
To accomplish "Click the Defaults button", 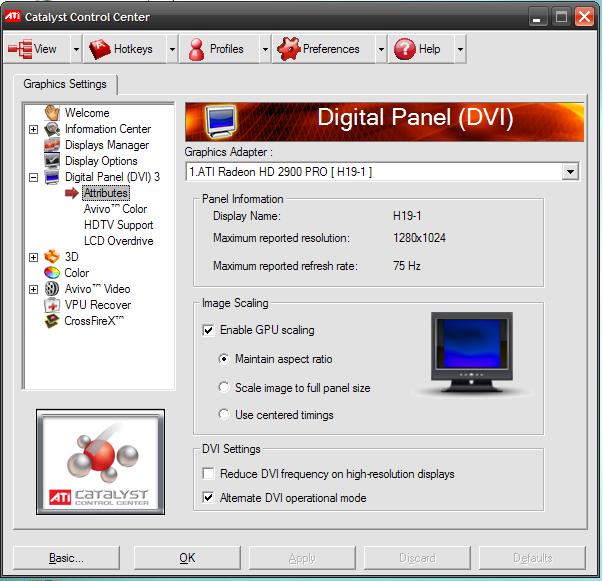I will point(532,558).
